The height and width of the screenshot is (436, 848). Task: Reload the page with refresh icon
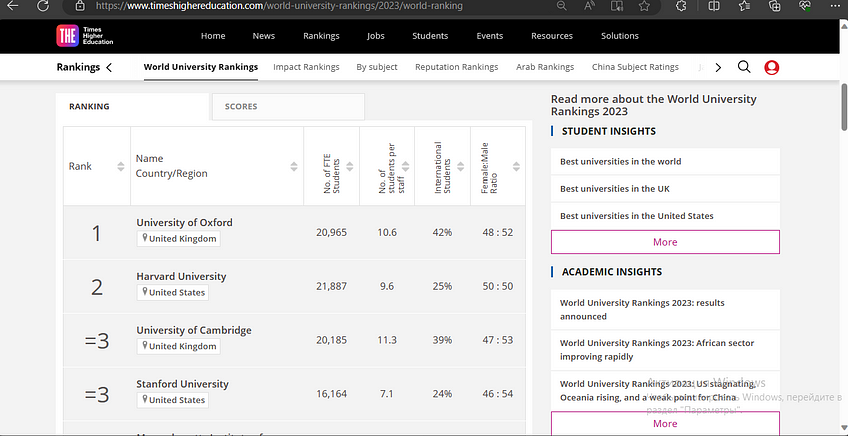point(43,5)
